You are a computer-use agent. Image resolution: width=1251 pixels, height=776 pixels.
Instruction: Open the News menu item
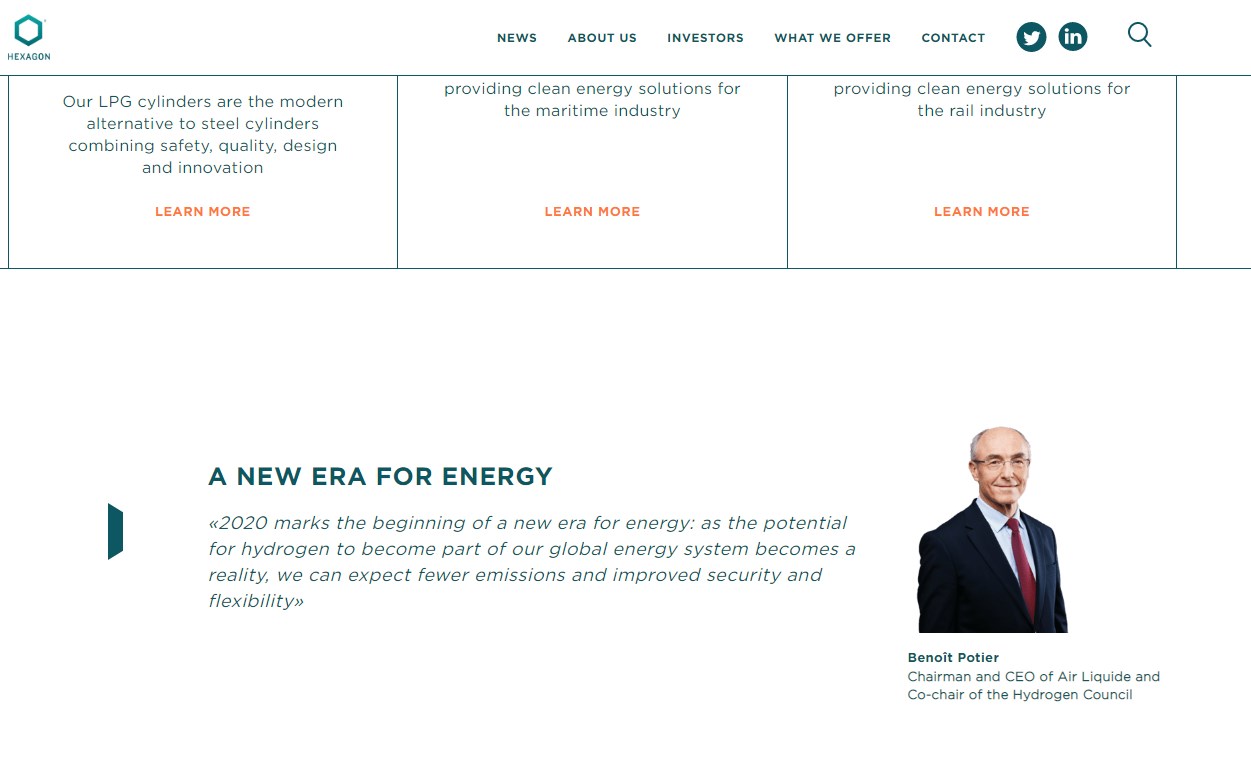click(517, 38)
